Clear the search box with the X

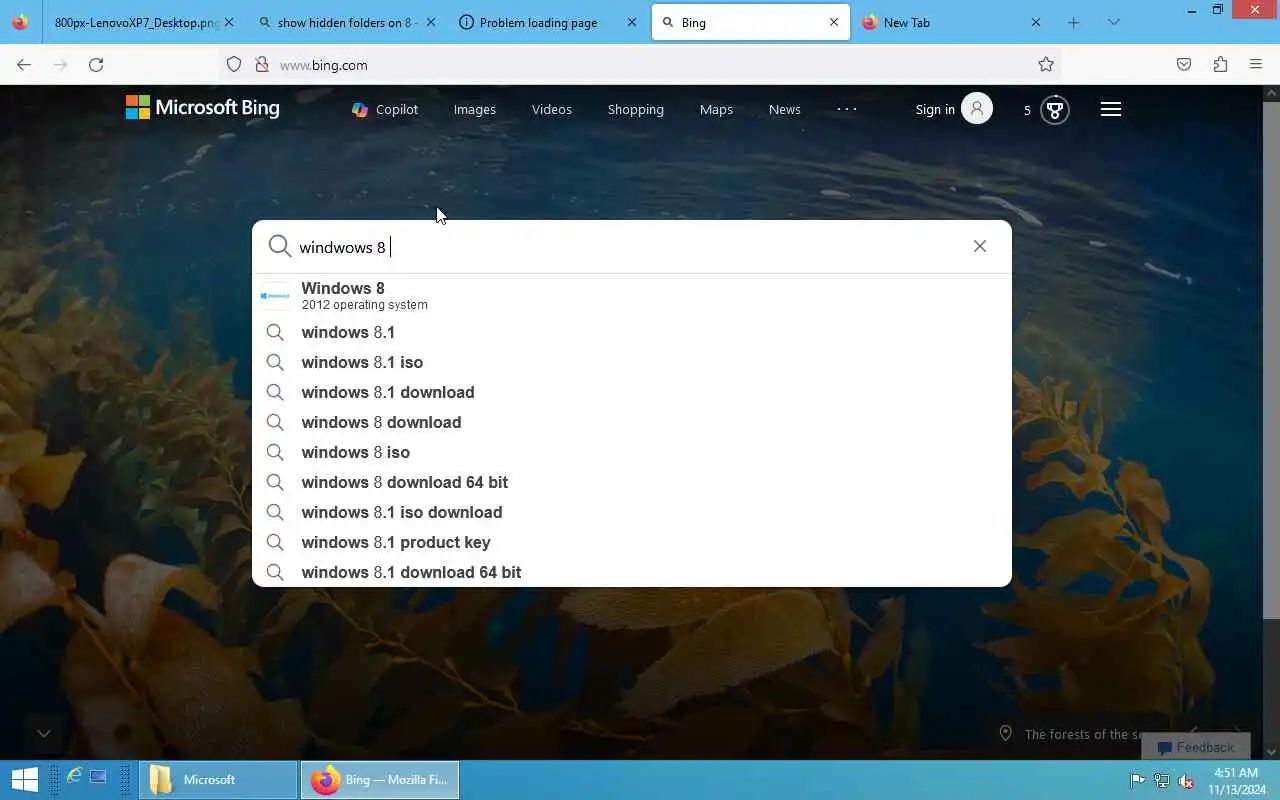980,246
